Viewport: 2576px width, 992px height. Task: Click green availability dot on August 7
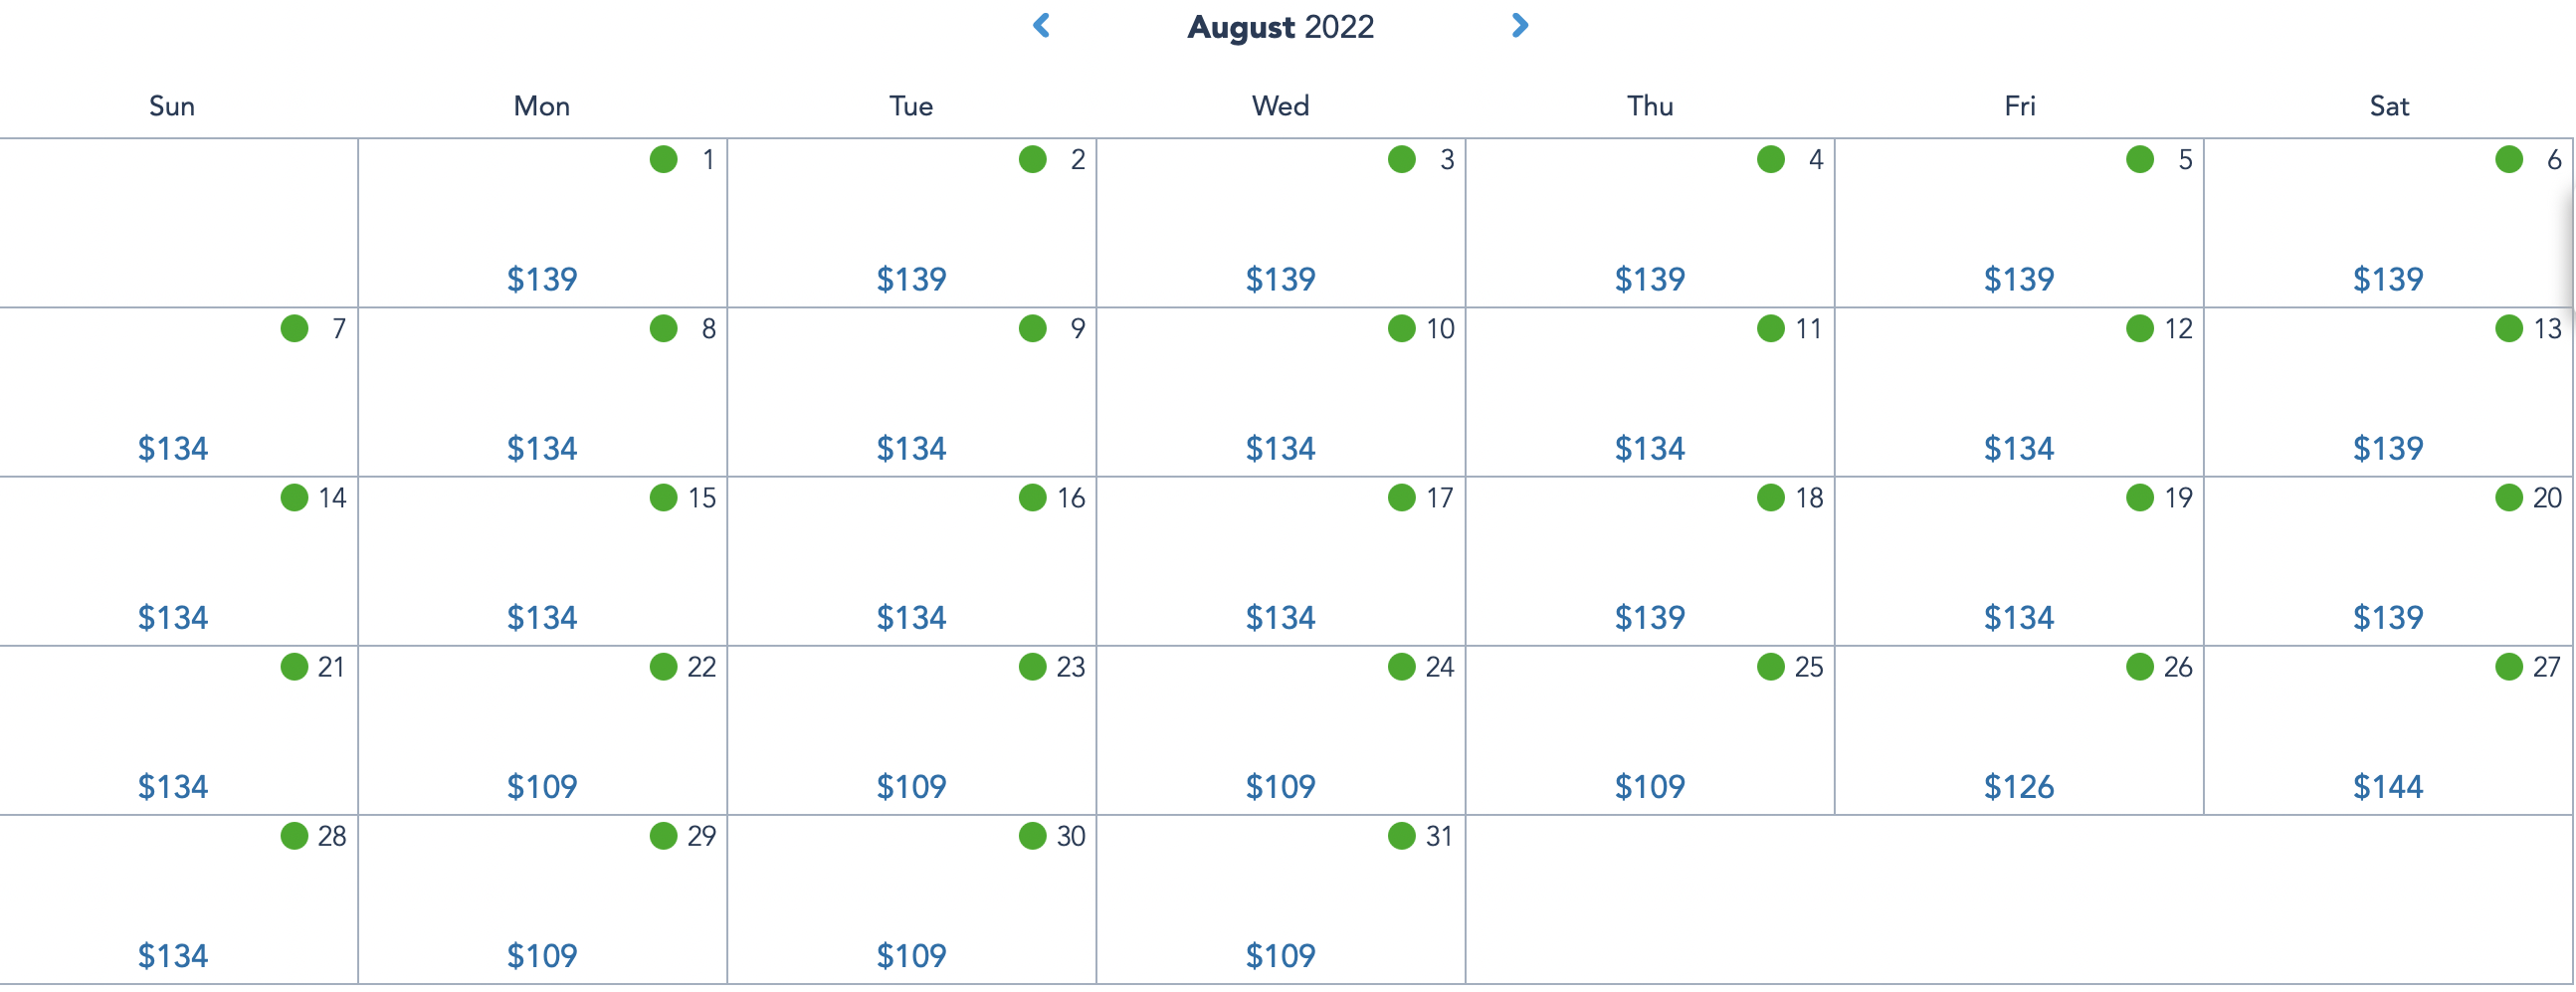point(294,328)
